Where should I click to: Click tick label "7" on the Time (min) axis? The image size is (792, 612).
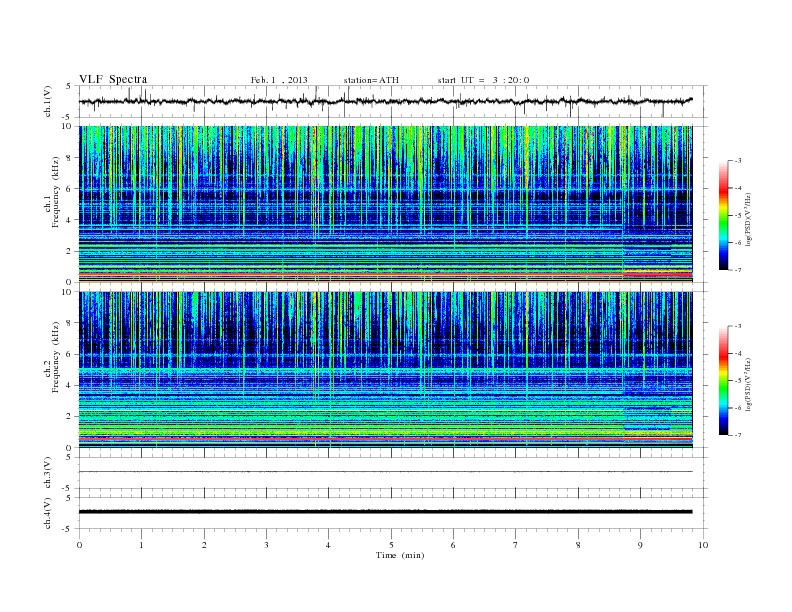[x=516, y=545]
